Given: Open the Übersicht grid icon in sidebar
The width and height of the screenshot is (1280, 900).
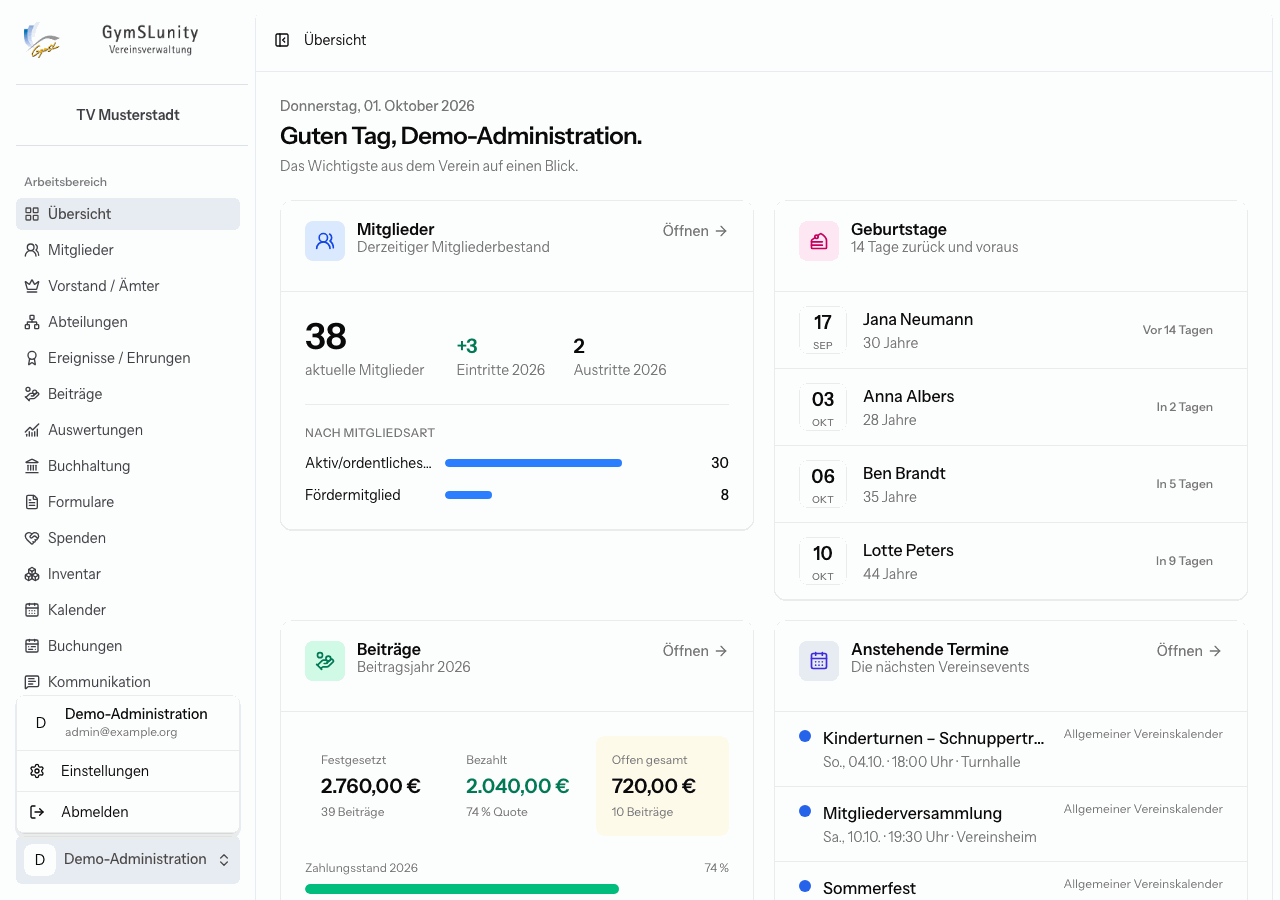Looking at the screenshot, I should click(x=32, y=214).
